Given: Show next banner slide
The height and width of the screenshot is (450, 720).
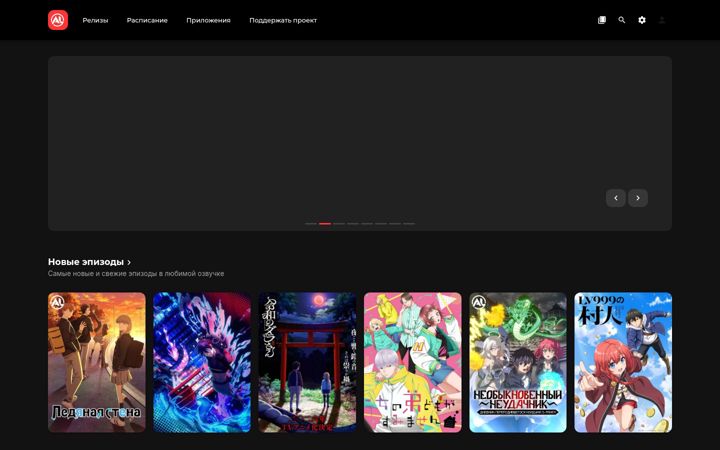Looking at the screenshot, I should point(638,198).
